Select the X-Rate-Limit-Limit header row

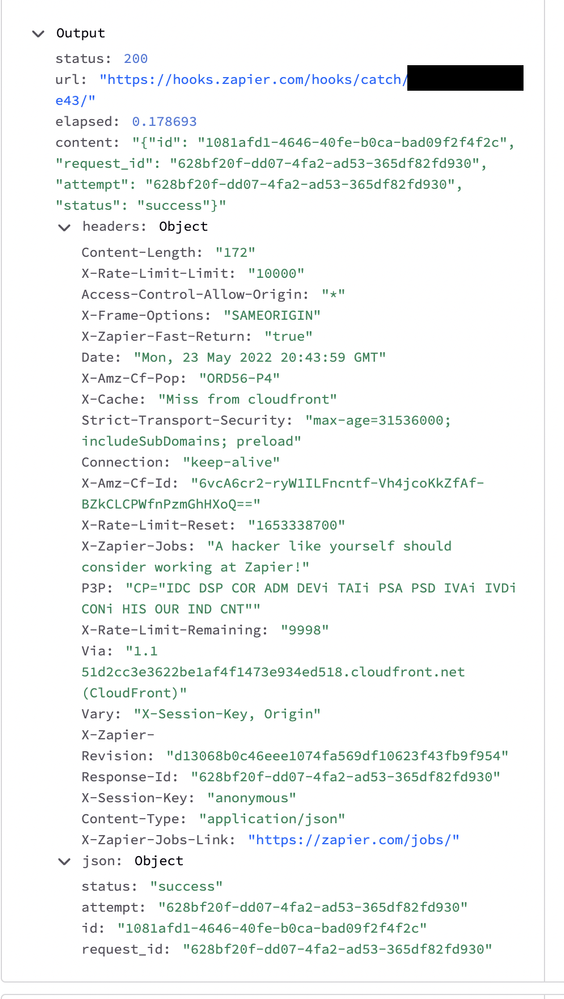(x=193, y=273)
